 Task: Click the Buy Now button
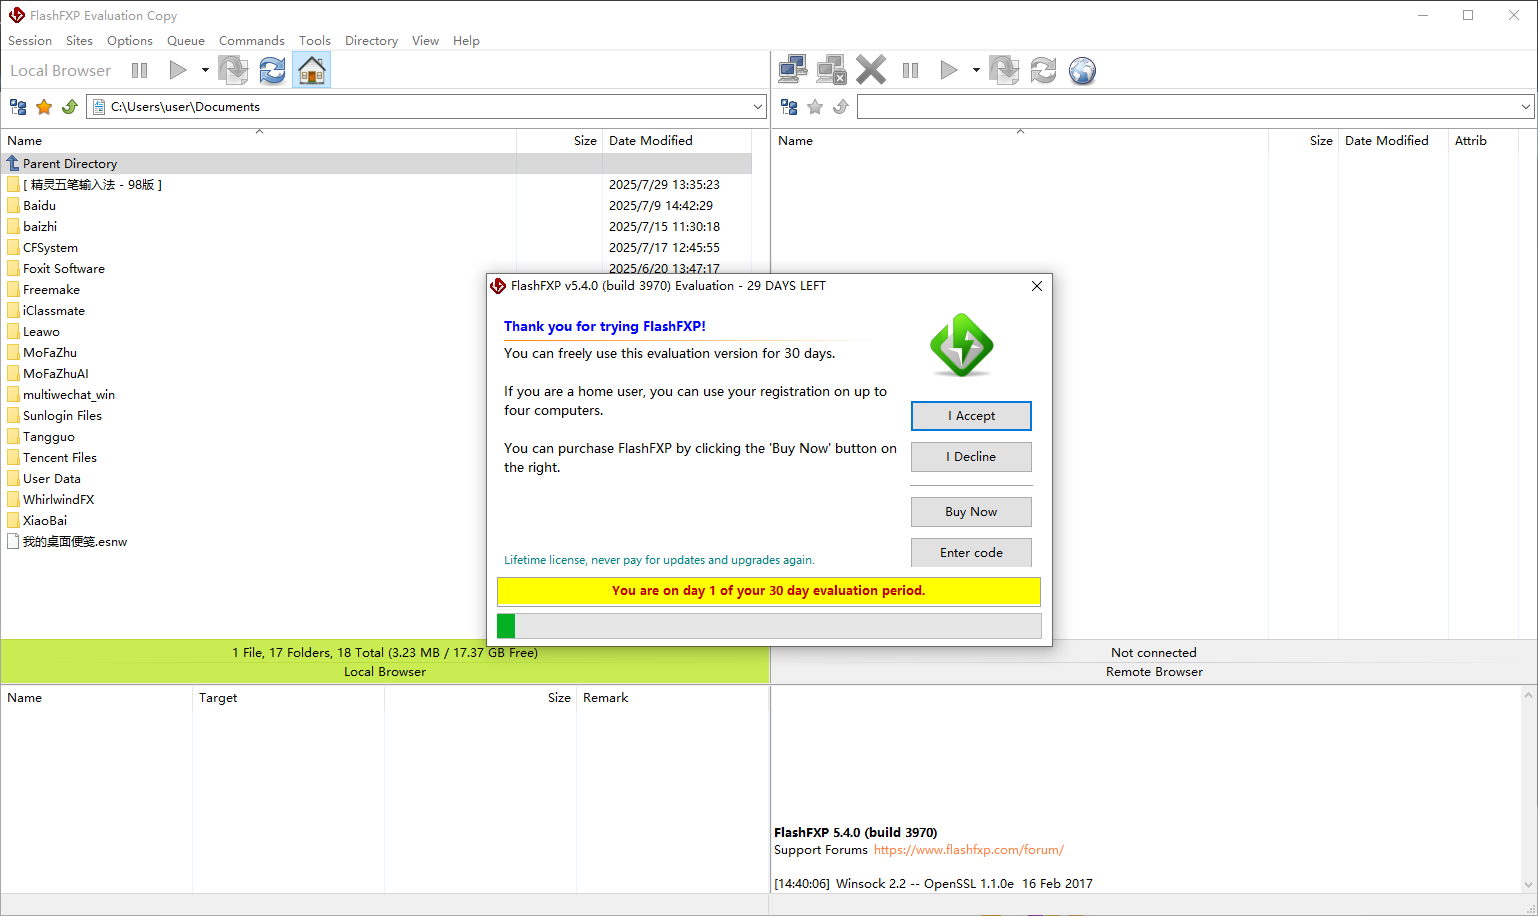click(x=971, y=512)
